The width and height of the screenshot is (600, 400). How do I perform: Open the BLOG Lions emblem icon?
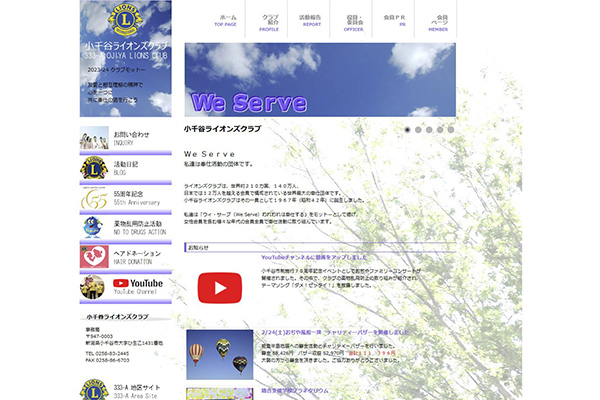94,168
